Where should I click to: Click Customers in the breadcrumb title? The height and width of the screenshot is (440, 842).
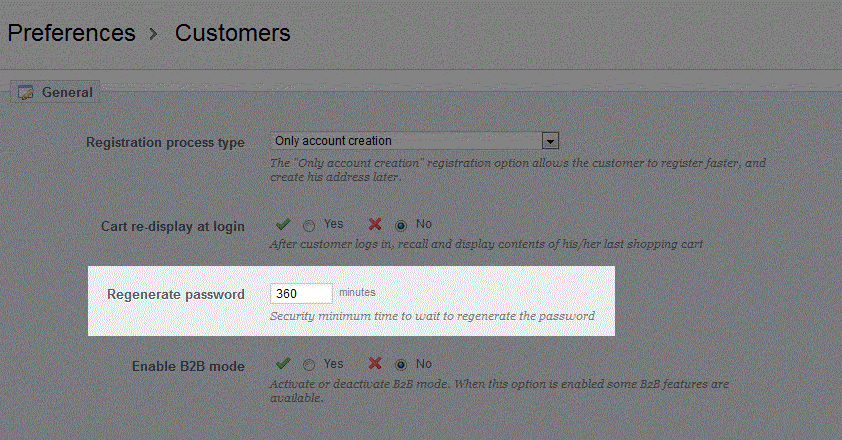[x=232, y=33]
